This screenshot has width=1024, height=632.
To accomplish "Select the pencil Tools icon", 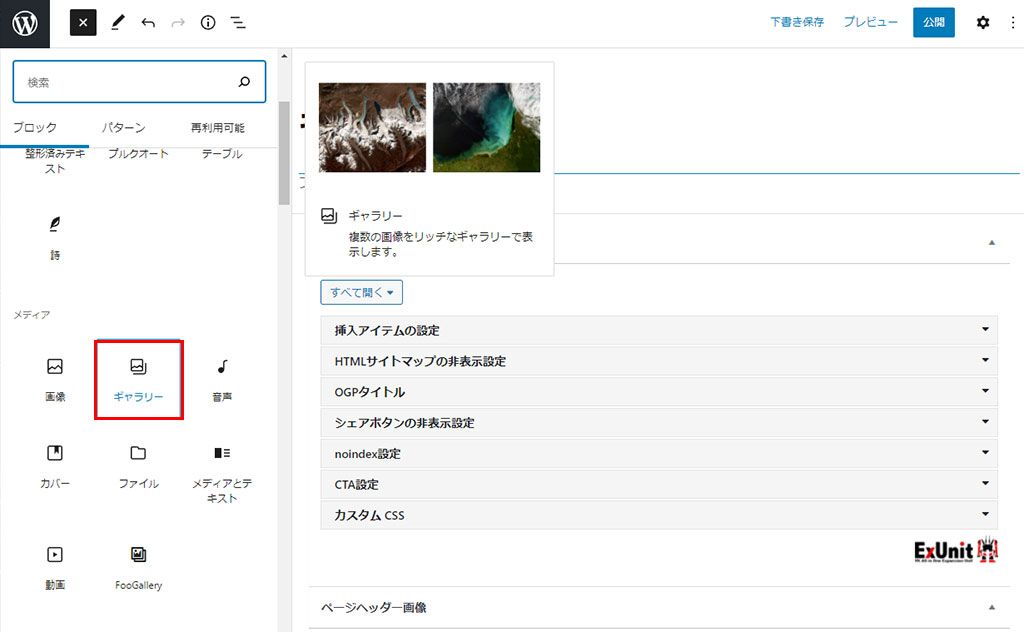I will [x=118, y=22].
